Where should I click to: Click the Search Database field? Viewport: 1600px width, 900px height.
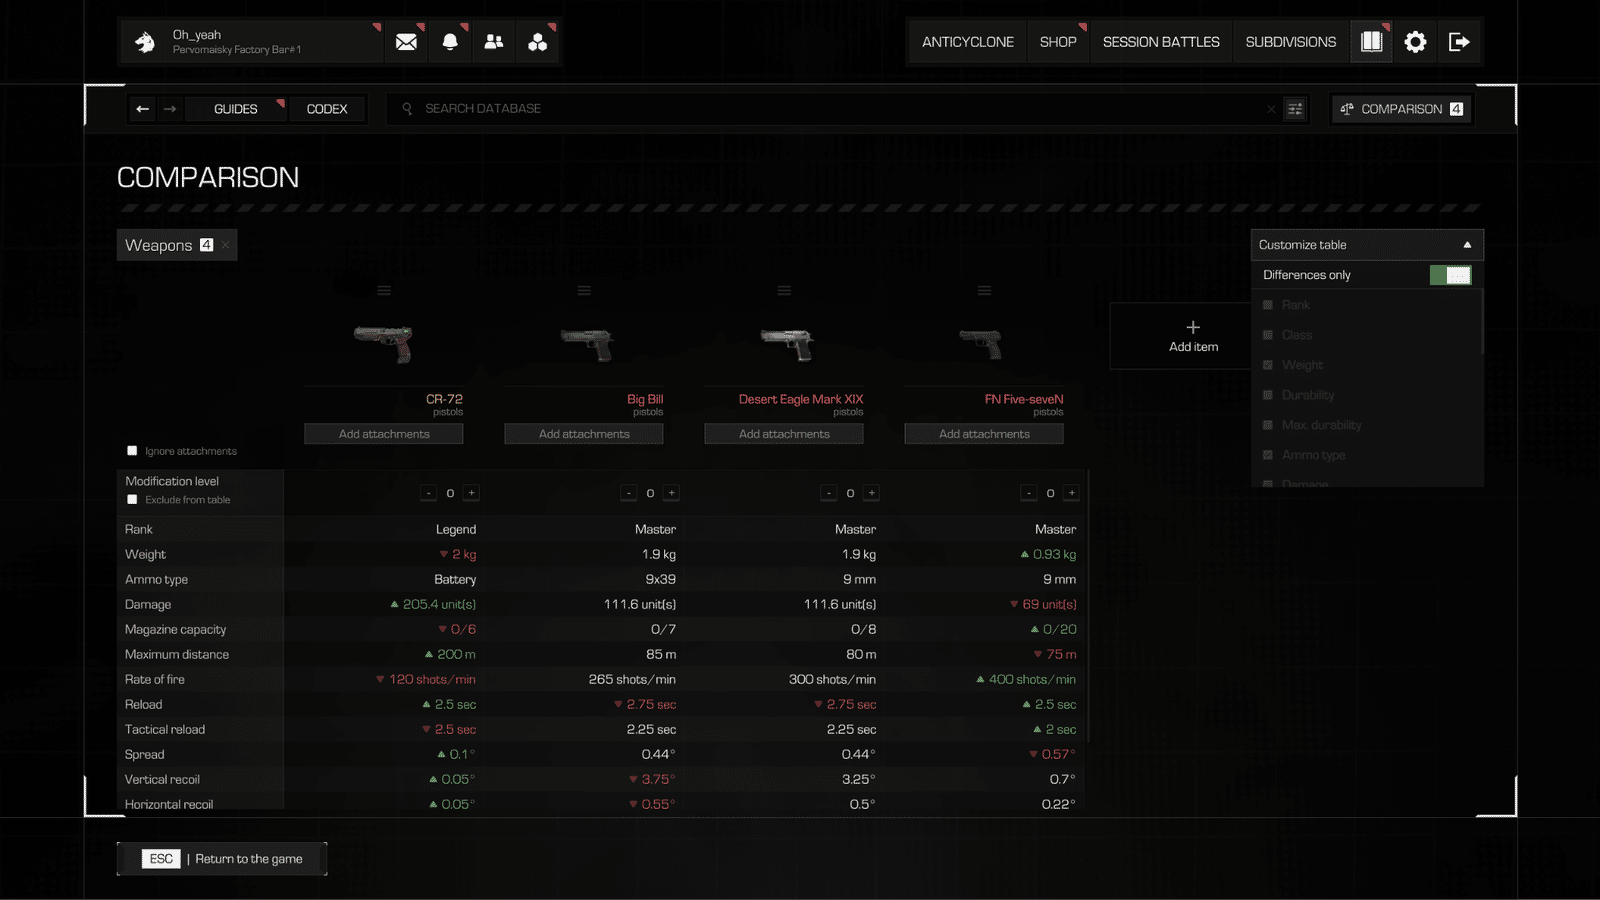(x=835, y=109)
